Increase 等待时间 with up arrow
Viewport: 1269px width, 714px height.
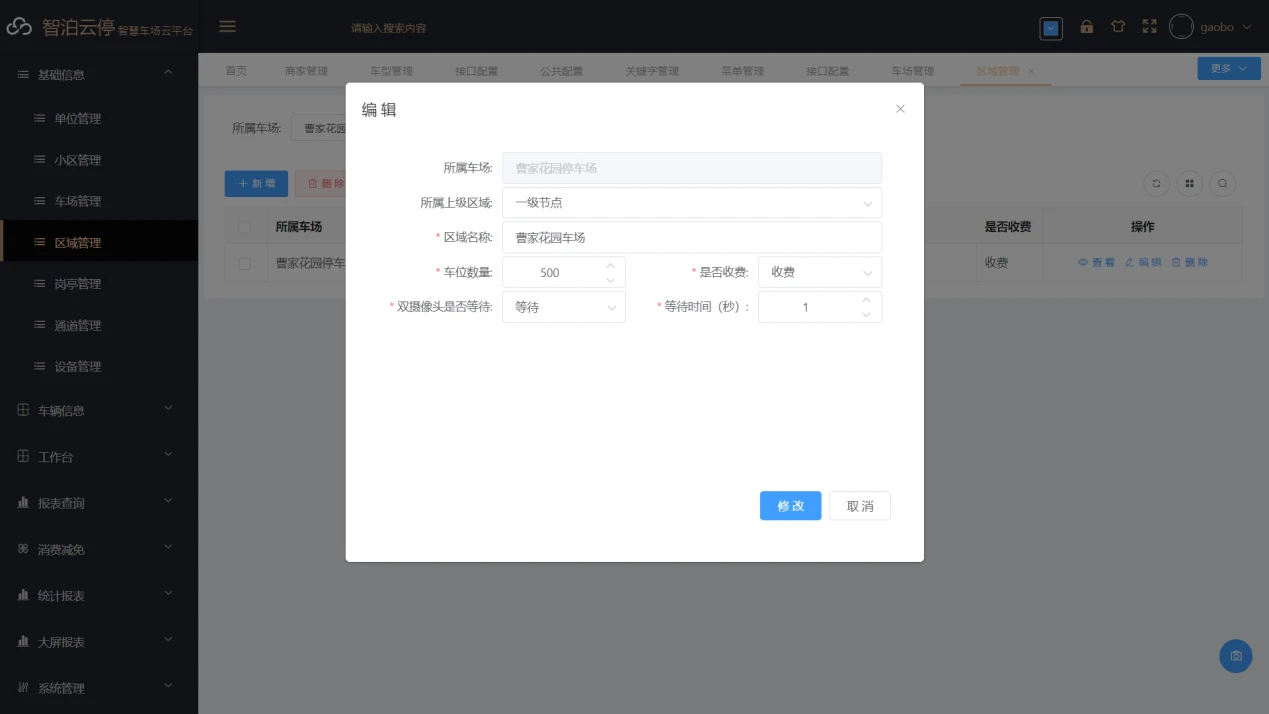click(x=866, y=300)
